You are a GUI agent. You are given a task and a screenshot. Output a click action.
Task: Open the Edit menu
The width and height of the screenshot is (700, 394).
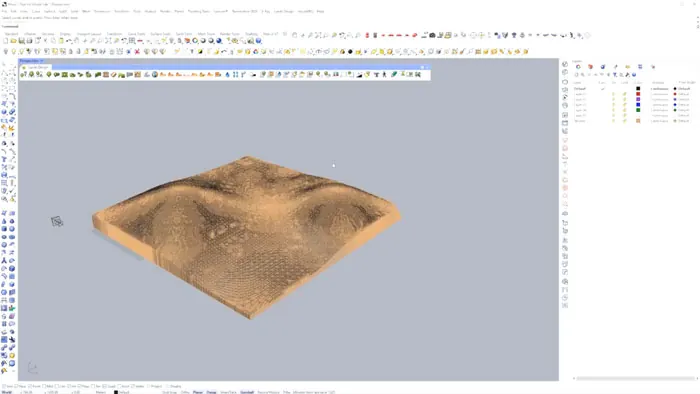(x=13, y=12)
